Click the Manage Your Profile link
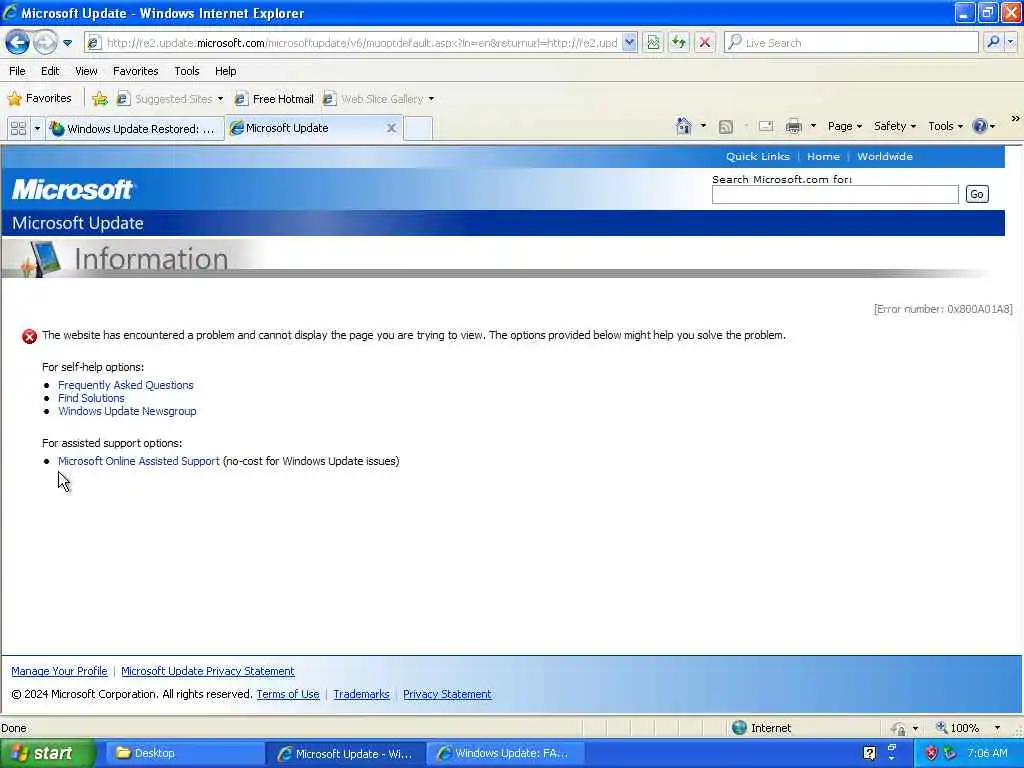The width and height of the screenshot is (1024, 768). (59, 671)
